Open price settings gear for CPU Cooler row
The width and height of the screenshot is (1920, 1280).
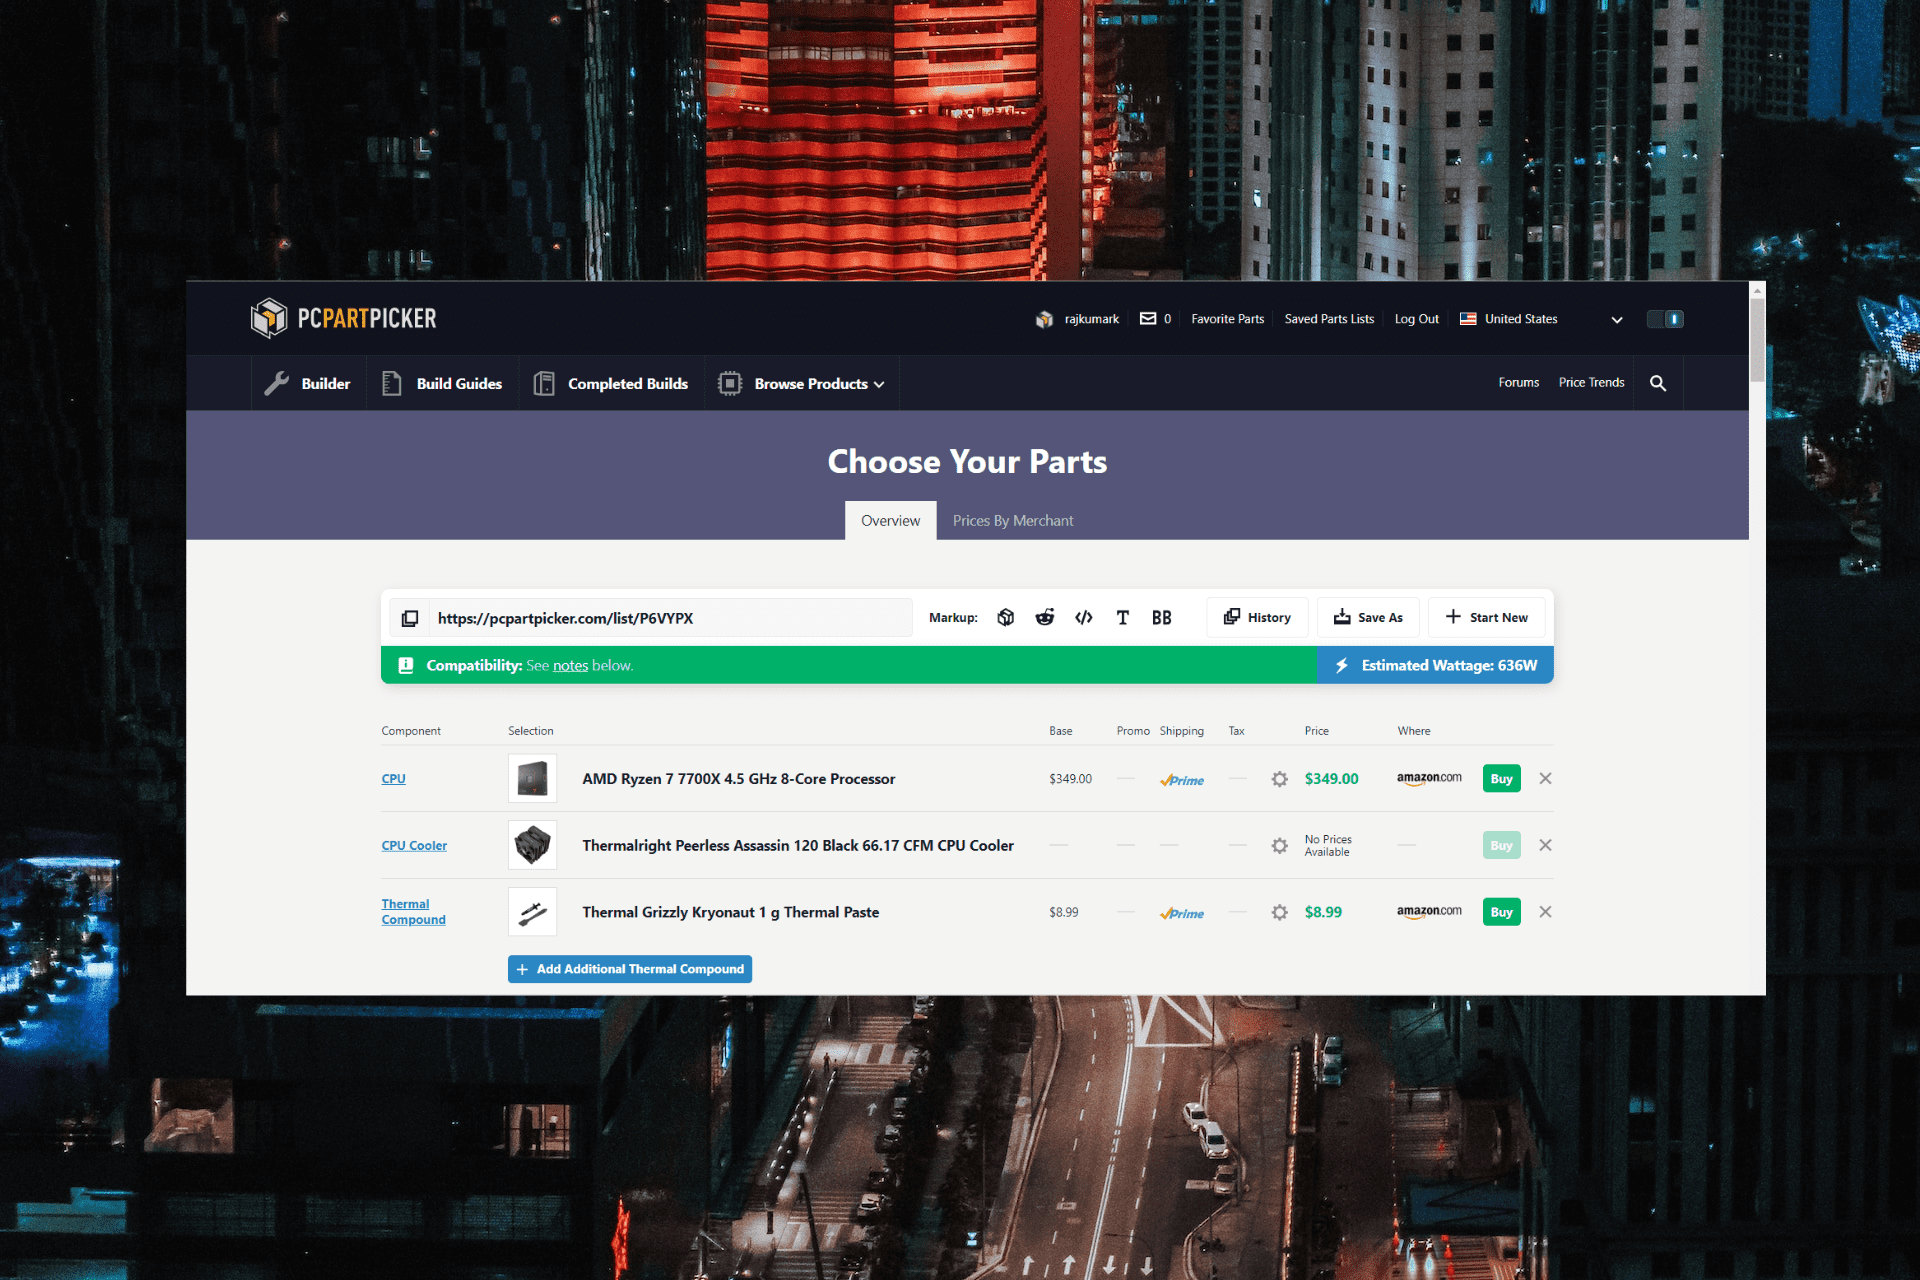click(1279, 845)
